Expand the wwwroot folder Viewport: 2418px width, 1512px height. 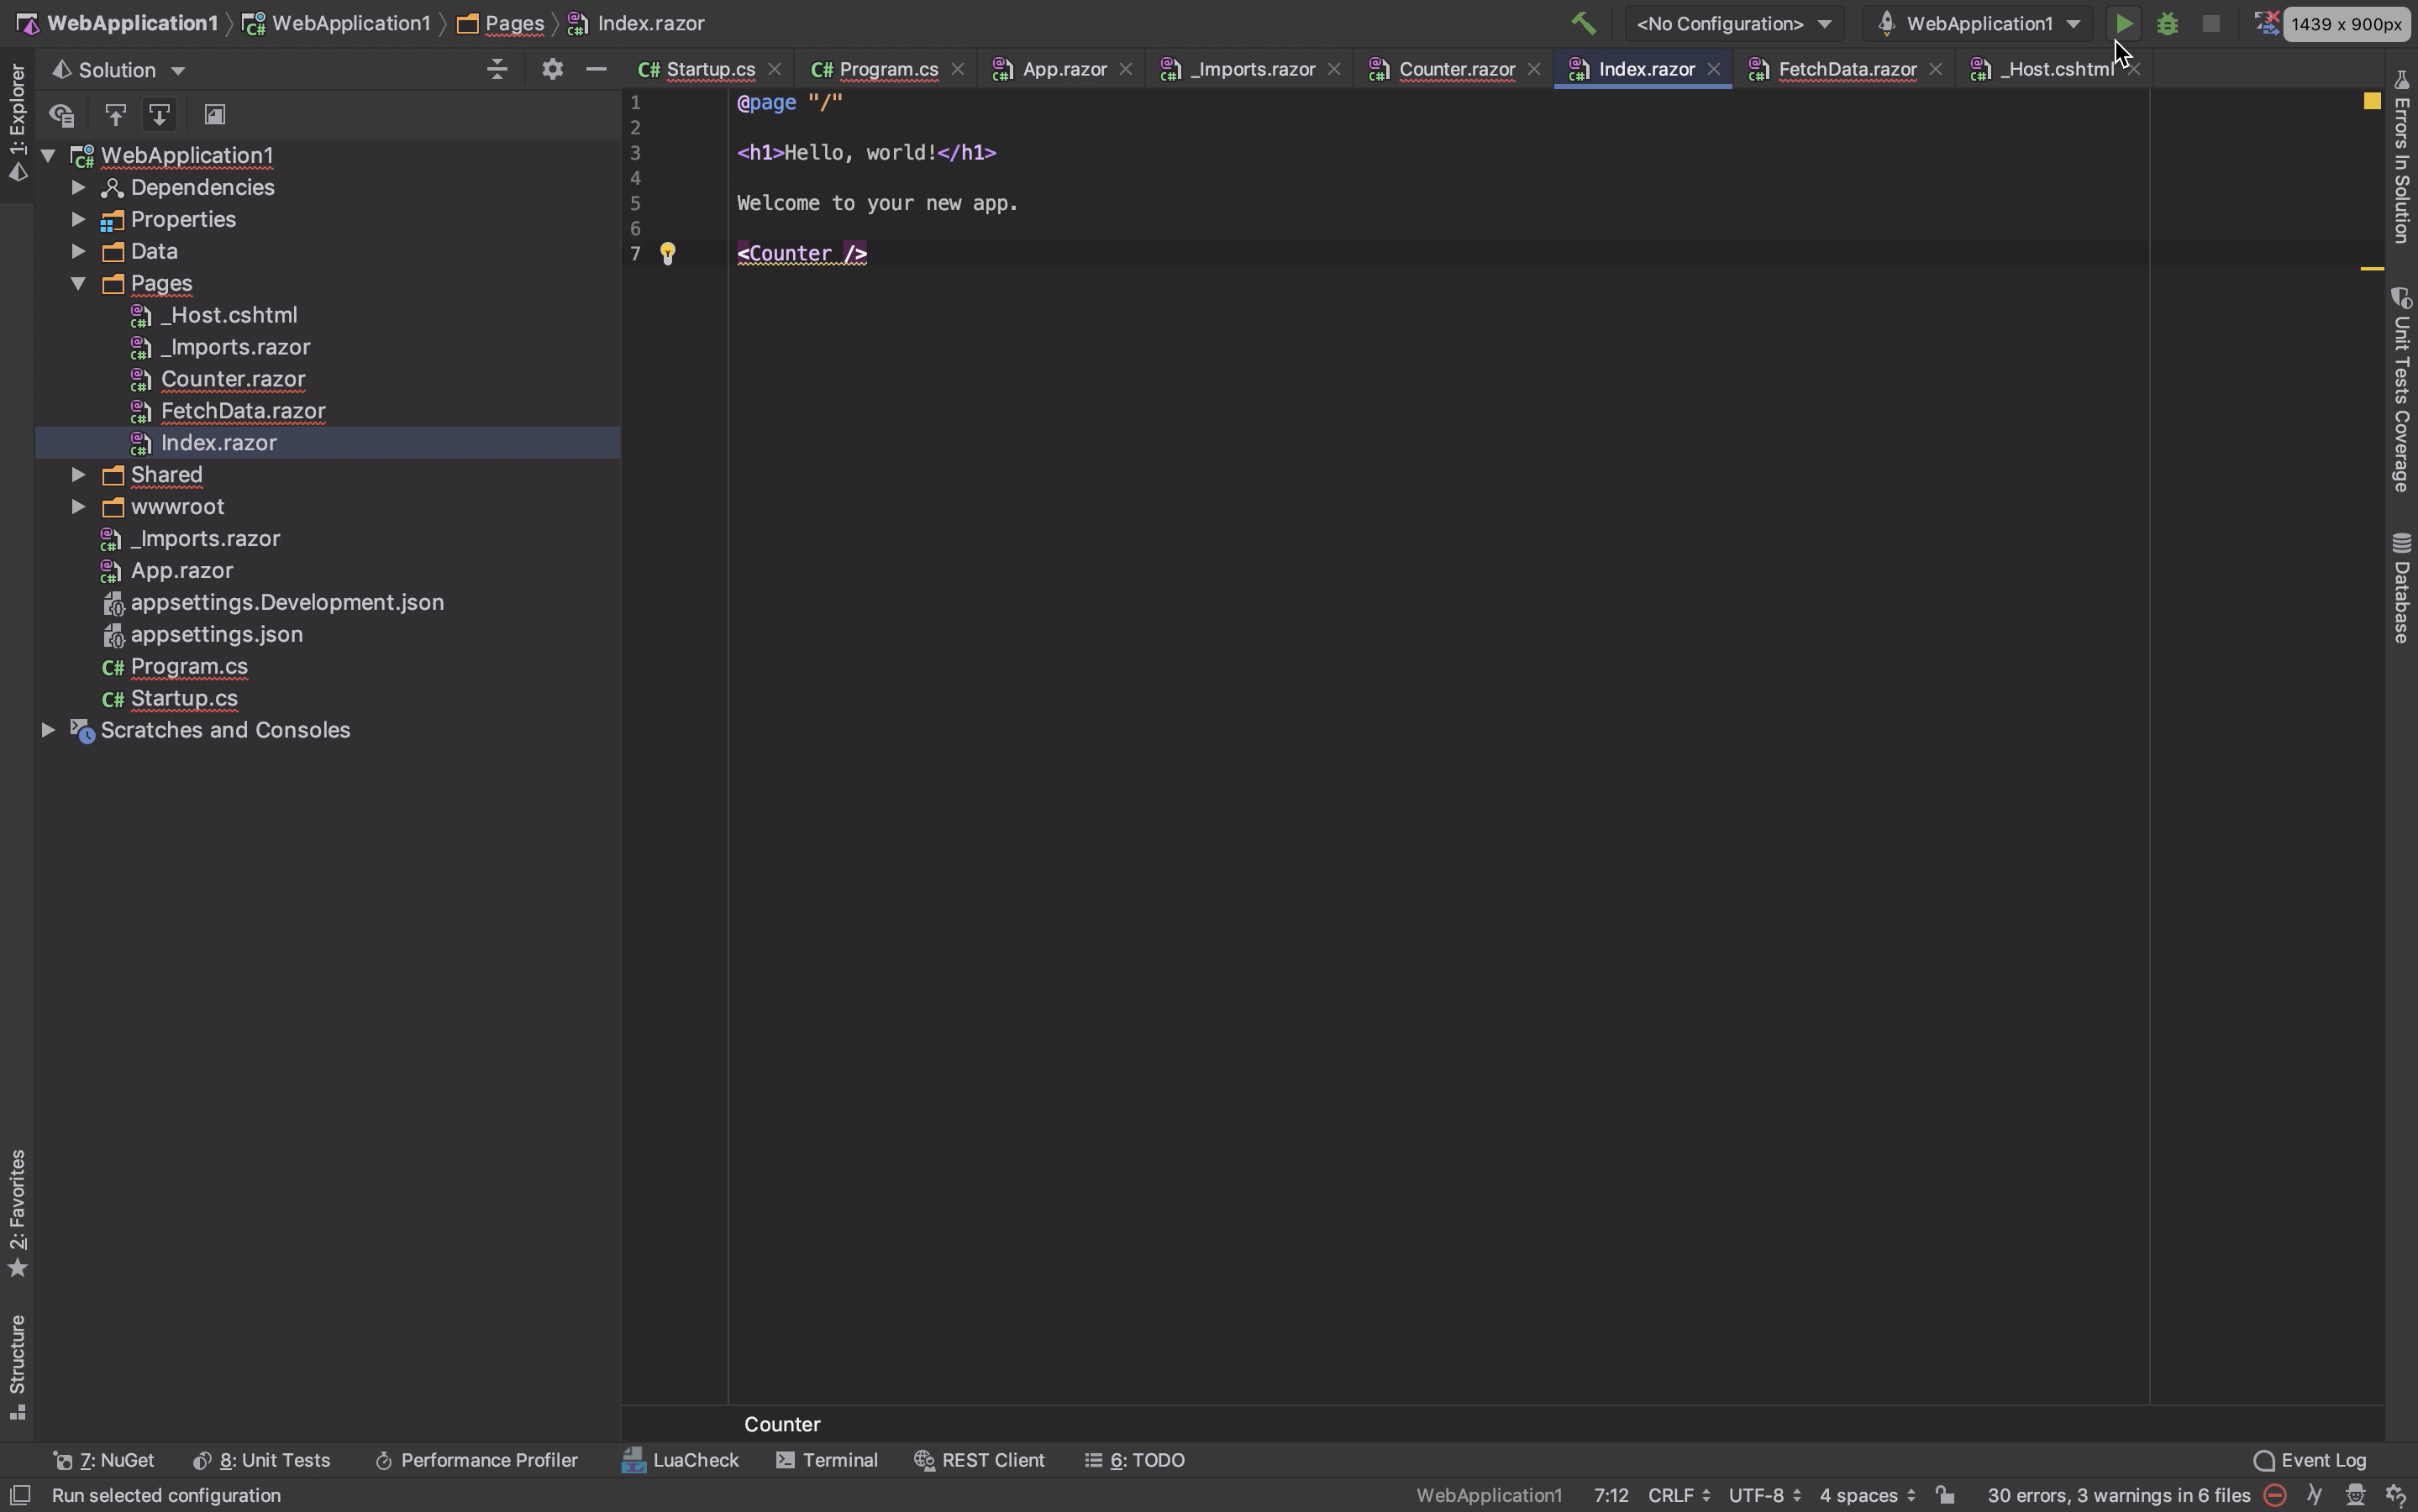click(78, 507)
